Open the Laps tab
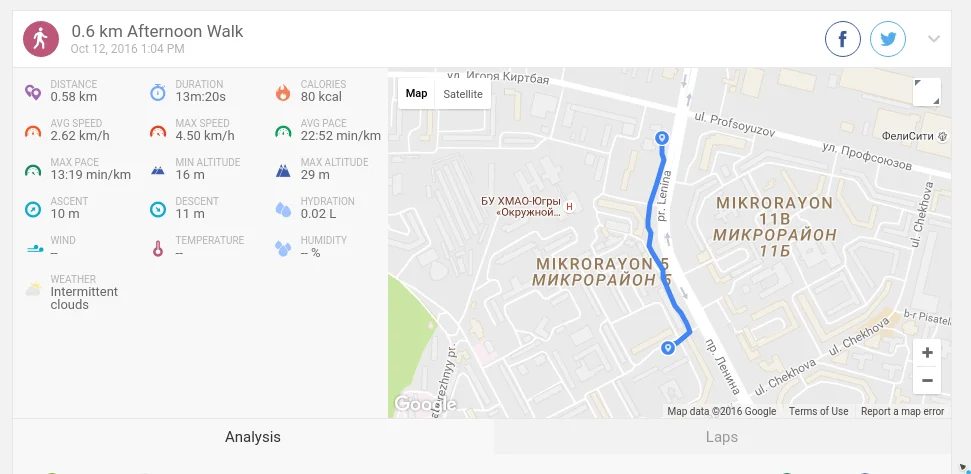Viewport: 971px width, 474px height. 722,437
